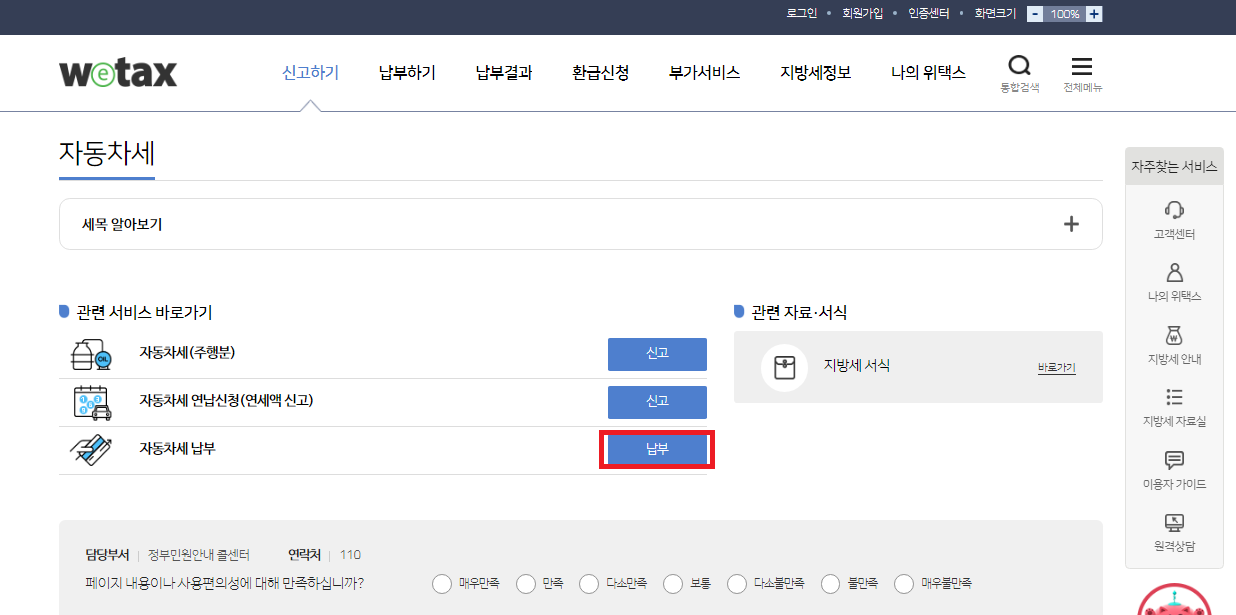Open the 납부하기 menu
Viewport: 1236px width, 615px height.
pyautogui.click(x=406, y=72)
